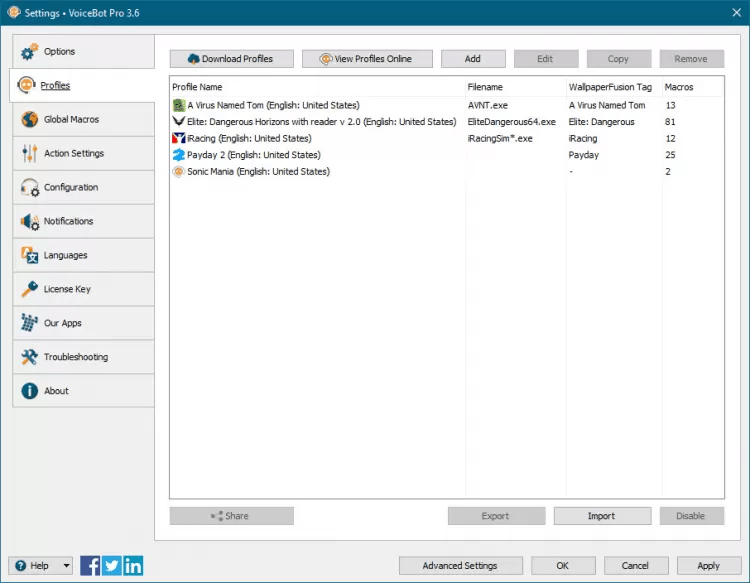Screen dimensions: 750x583
Task: Go to the Action Settings tab
Action: 83,153
